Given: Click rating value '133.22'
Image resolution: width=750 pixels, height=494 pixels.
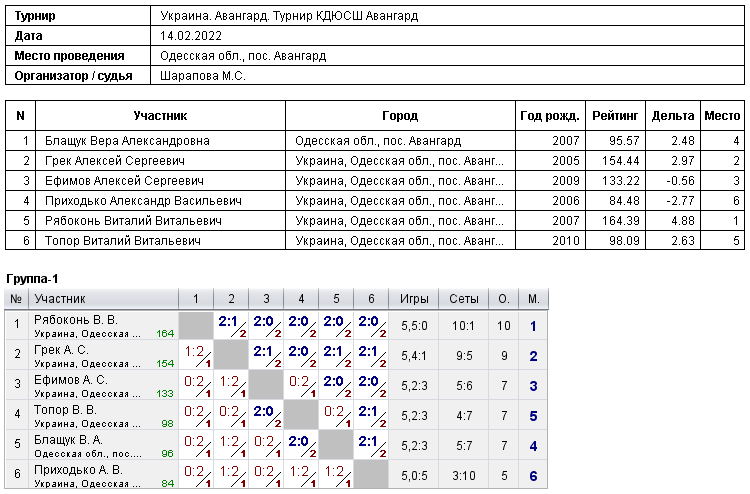Looking at the screenshot, I should point(621,181).
